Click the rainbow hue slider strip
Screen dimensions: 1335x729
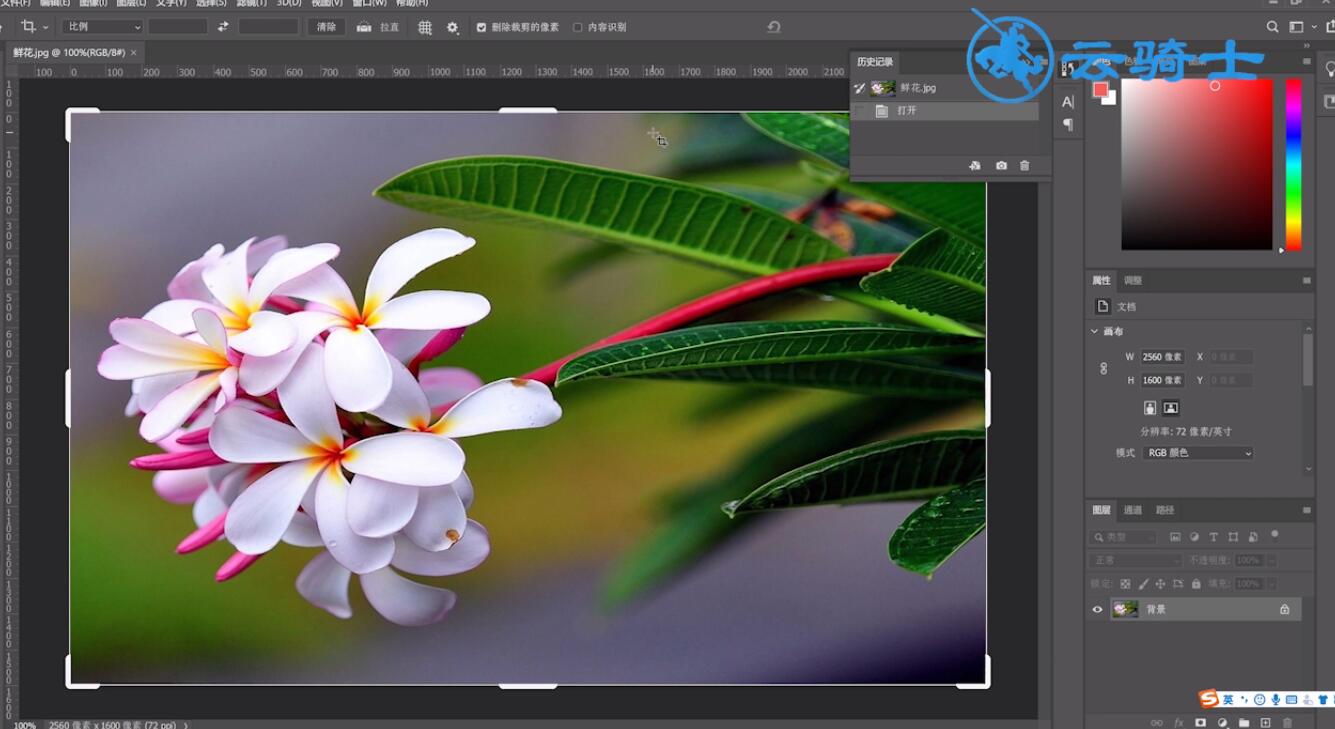click(1294, 164)
